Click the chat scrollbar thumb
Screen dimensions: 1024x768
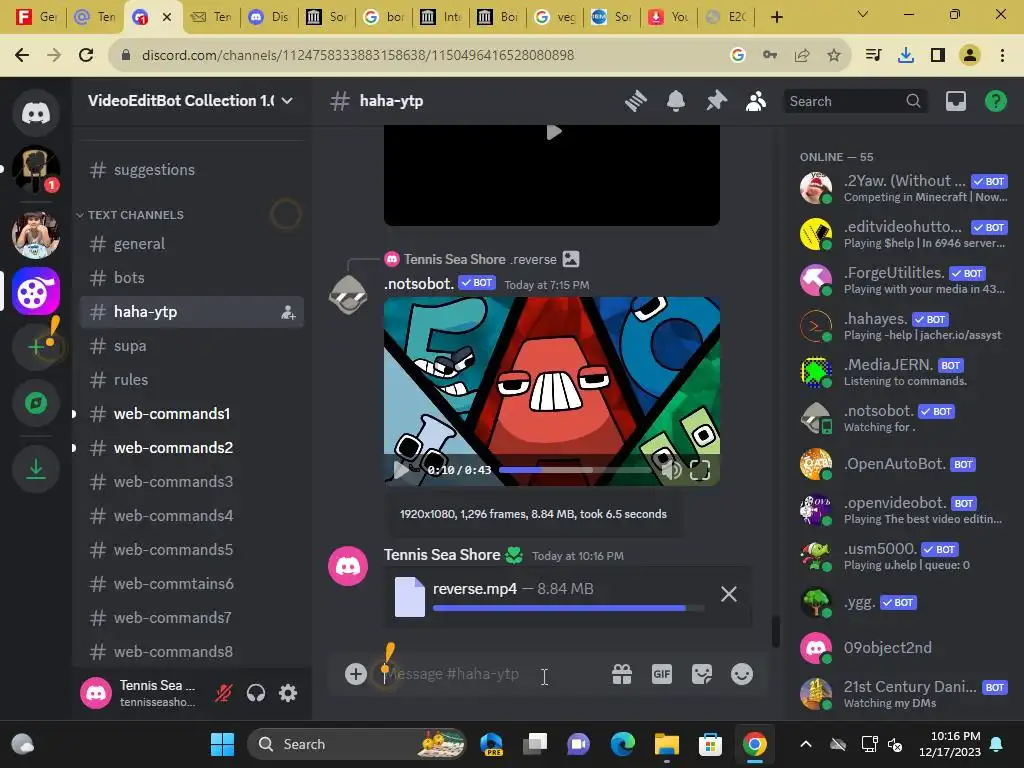point(775,631)
